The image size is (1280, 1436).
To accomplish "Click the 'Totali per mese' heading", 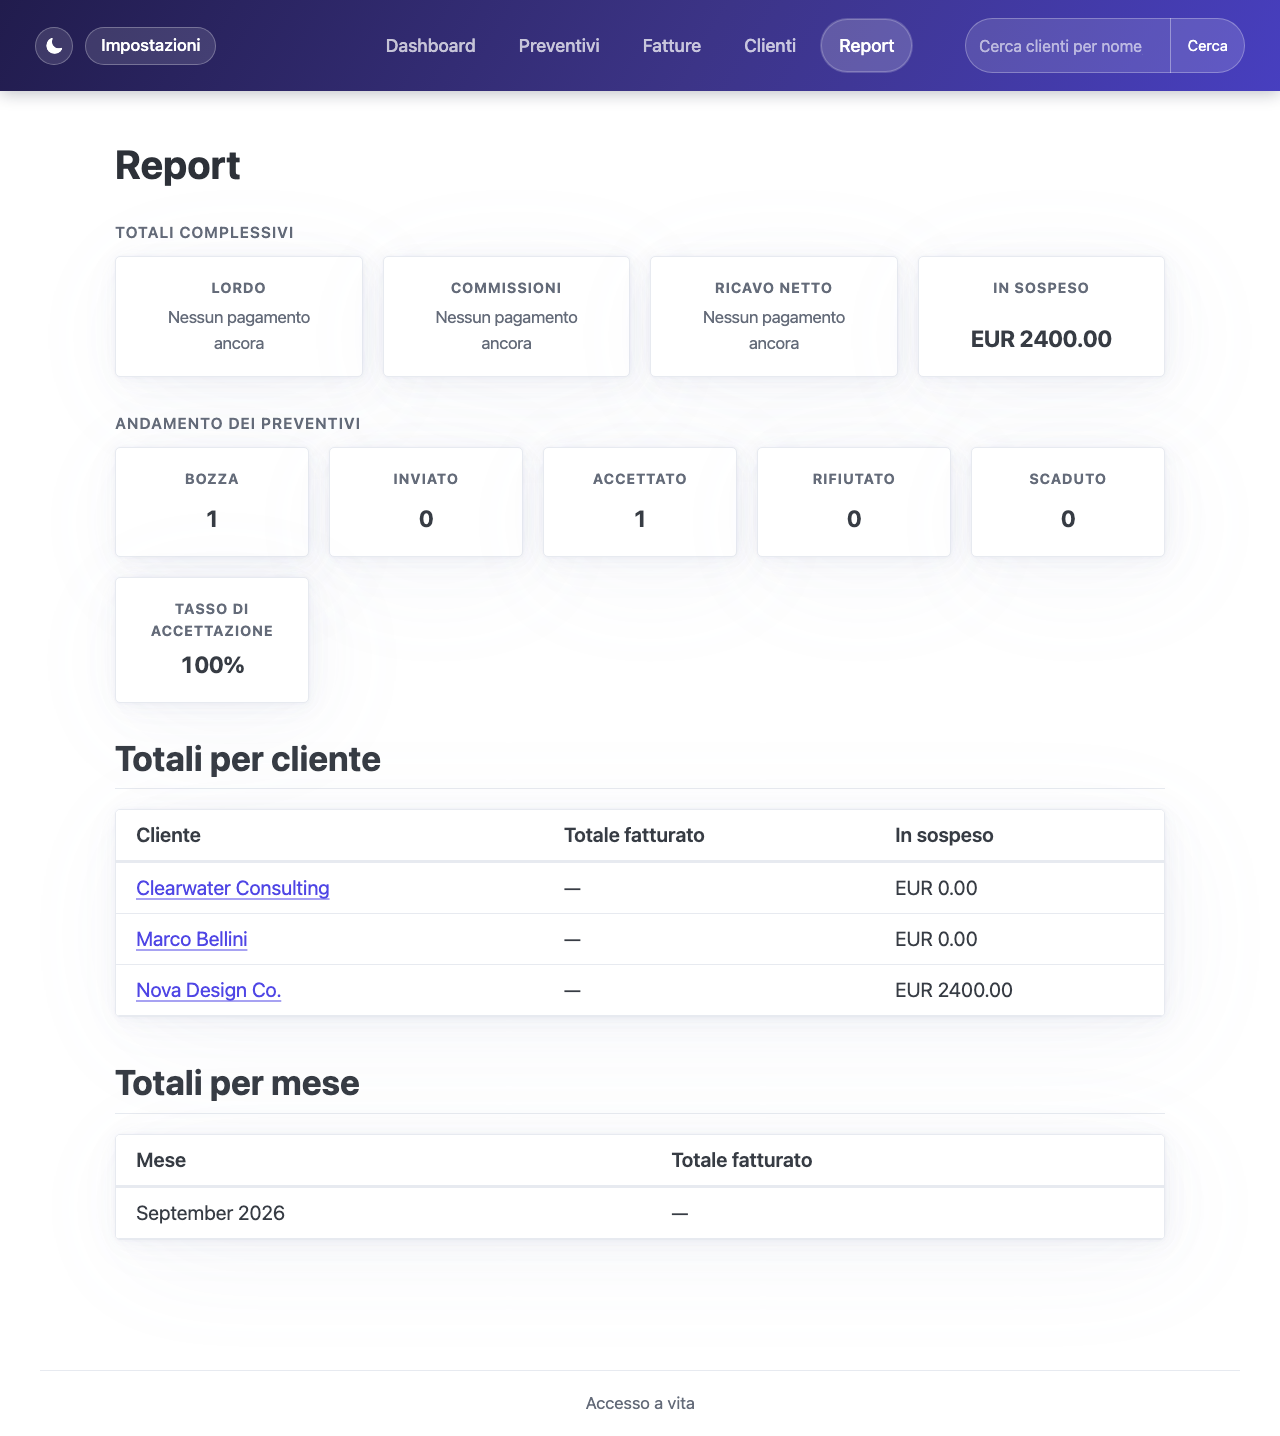I will coord(237,1083).
